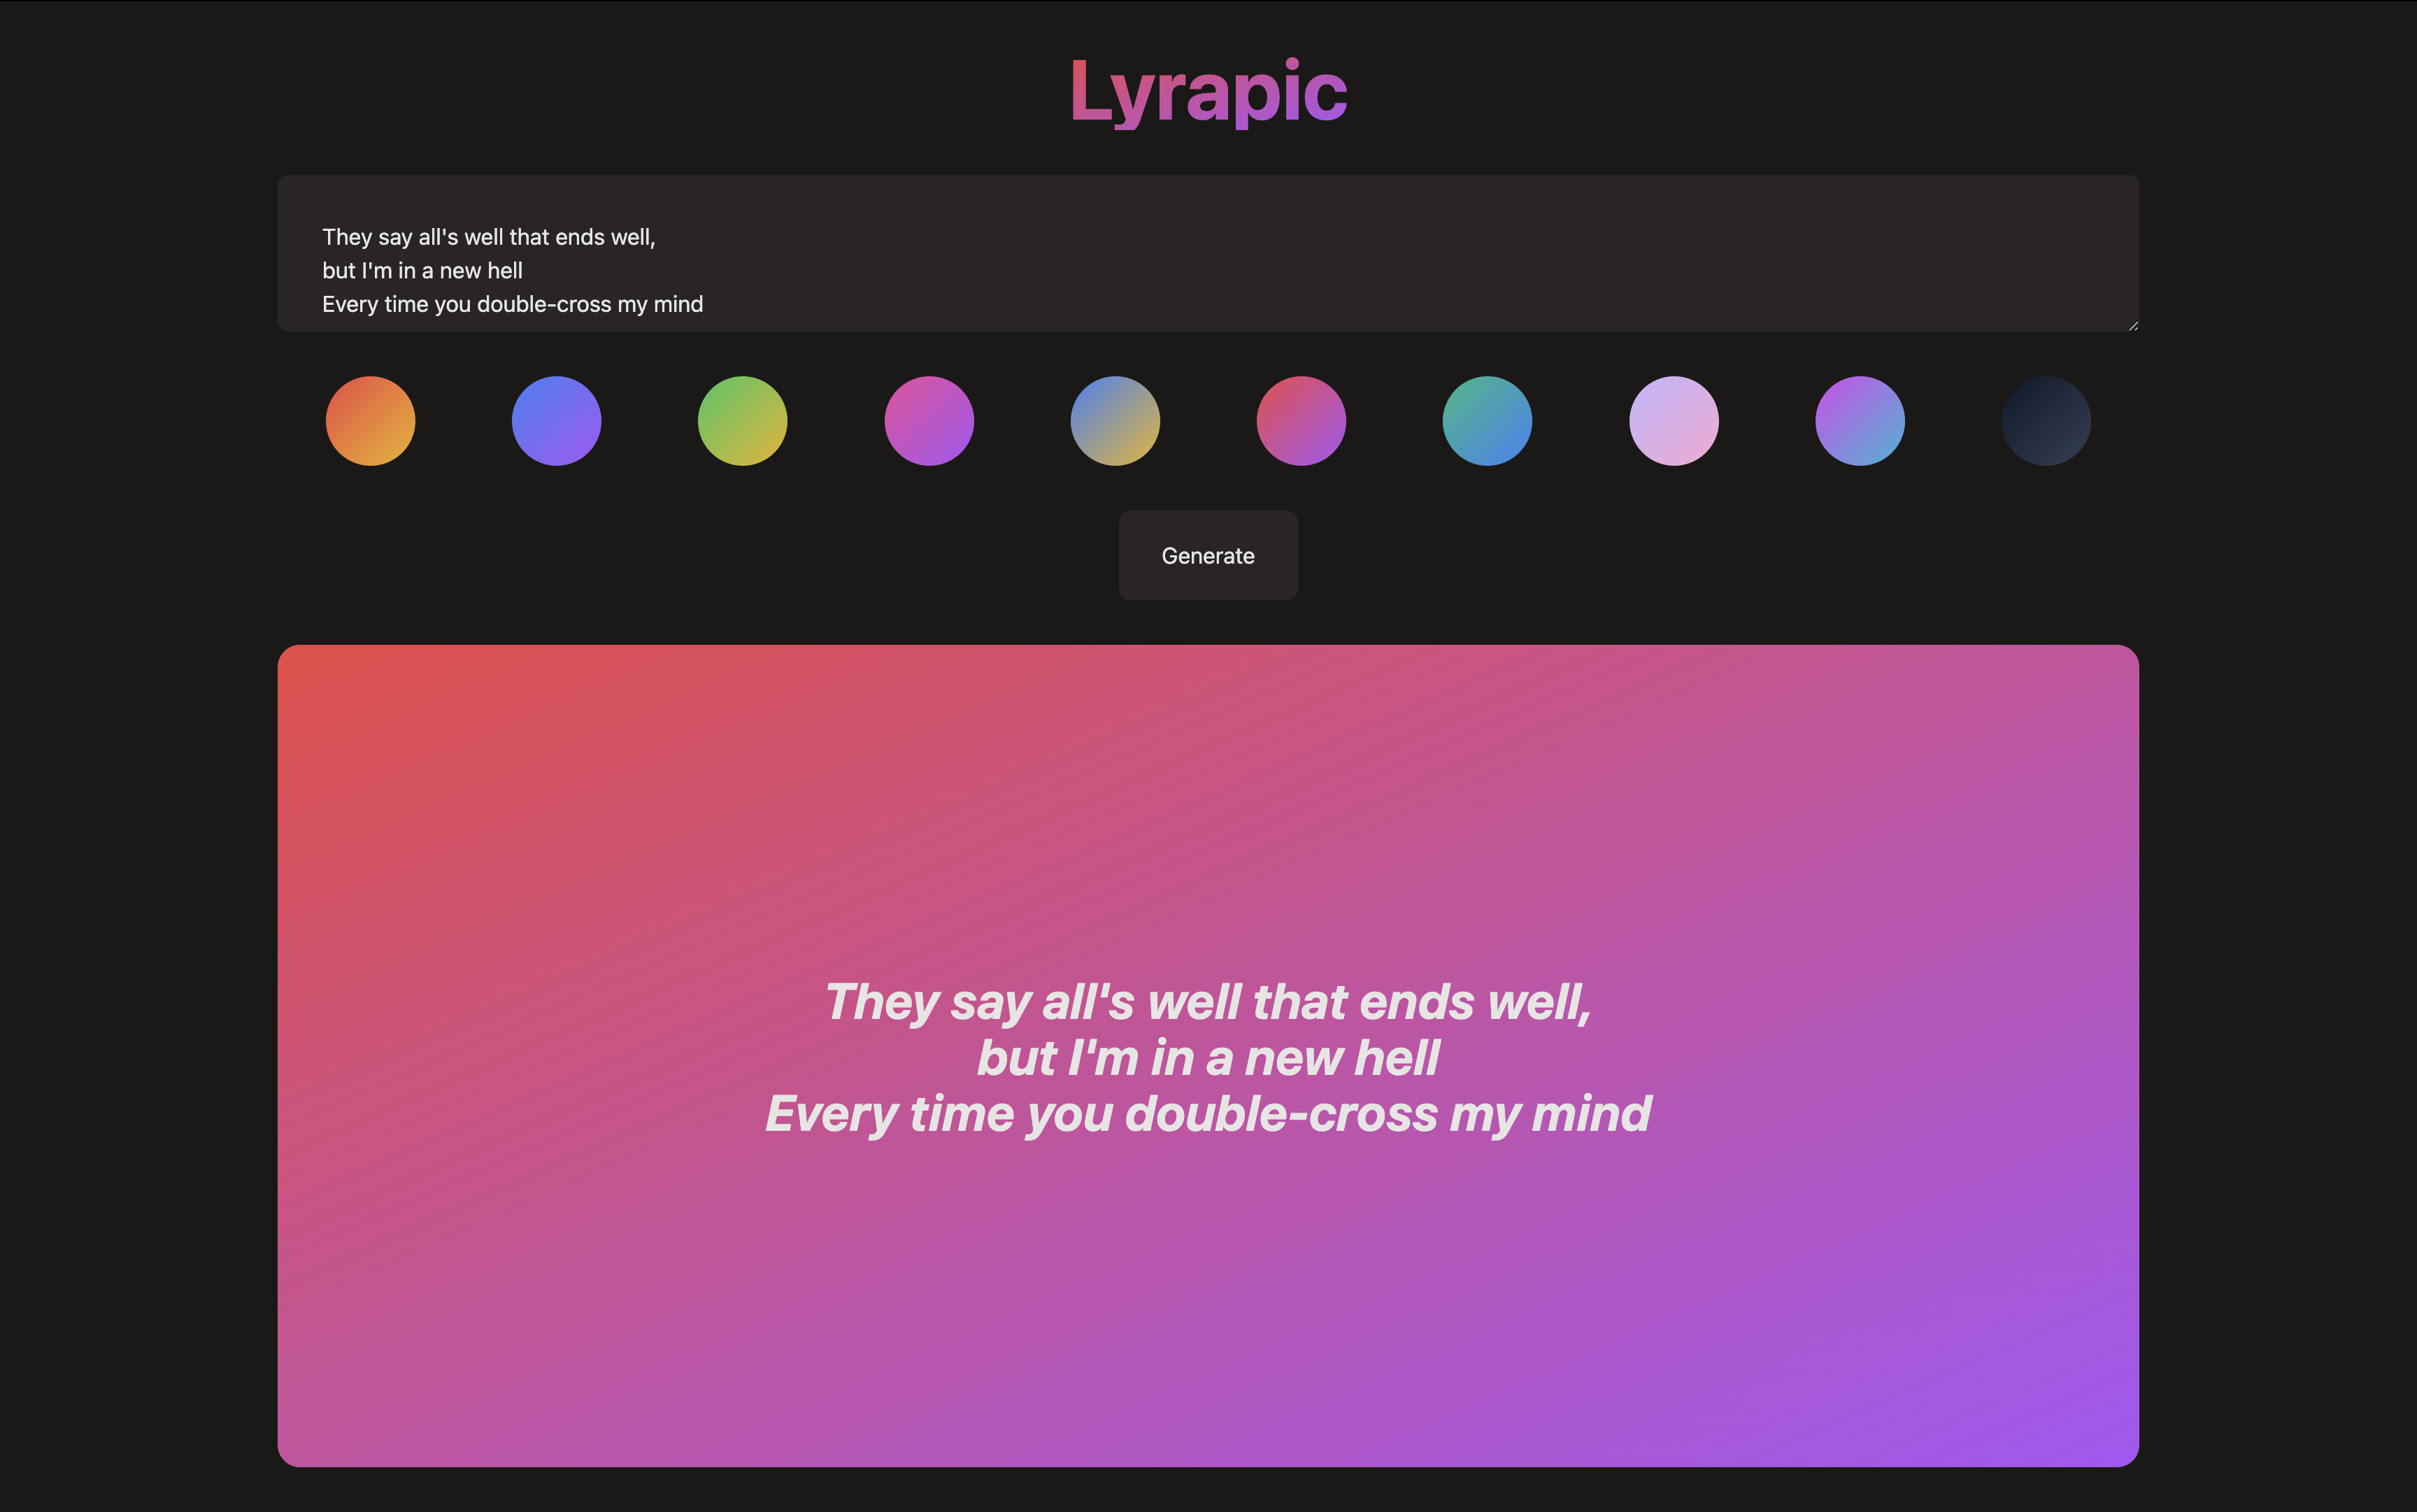Click the first line of lyrics in the textarea
2417x1512 pixels.
point(488,237)
